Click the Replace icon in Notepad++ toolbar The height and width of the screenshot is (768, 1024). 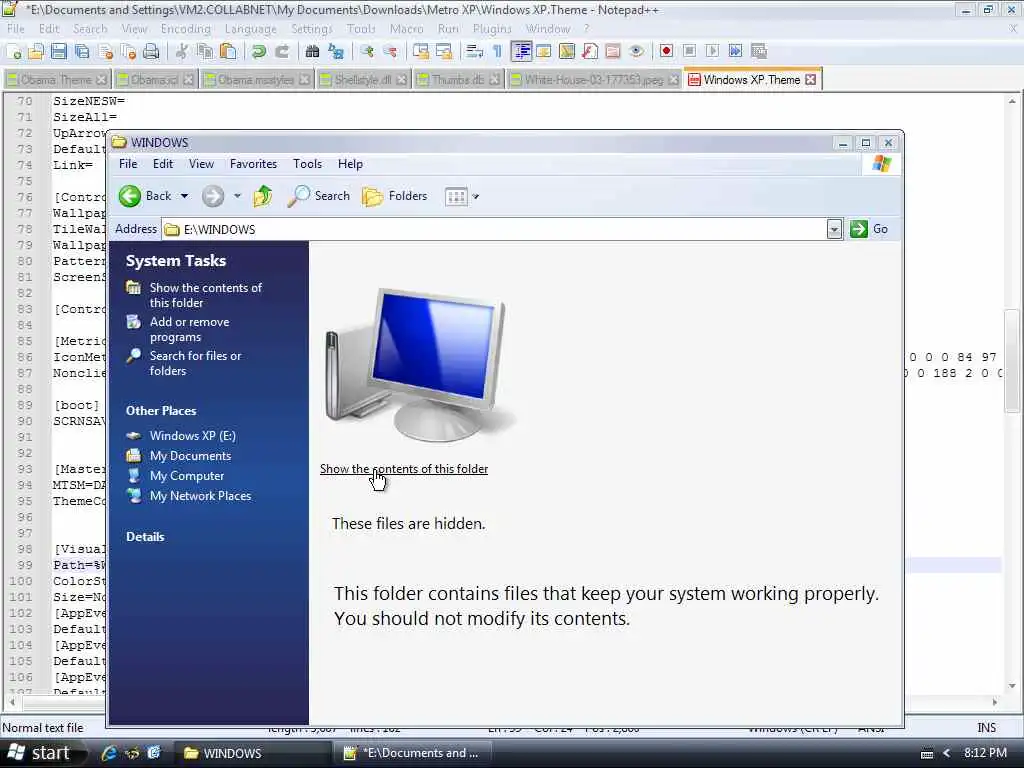(x=336, y=52)
